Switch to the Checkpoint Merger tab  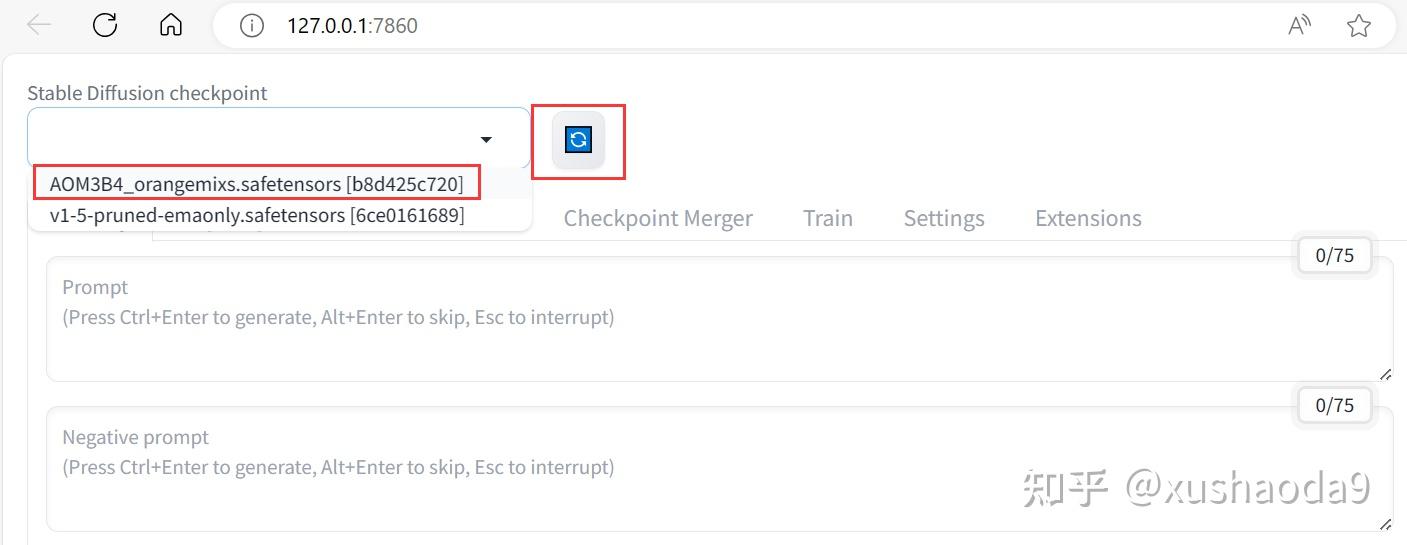click(x=658, y=218)
